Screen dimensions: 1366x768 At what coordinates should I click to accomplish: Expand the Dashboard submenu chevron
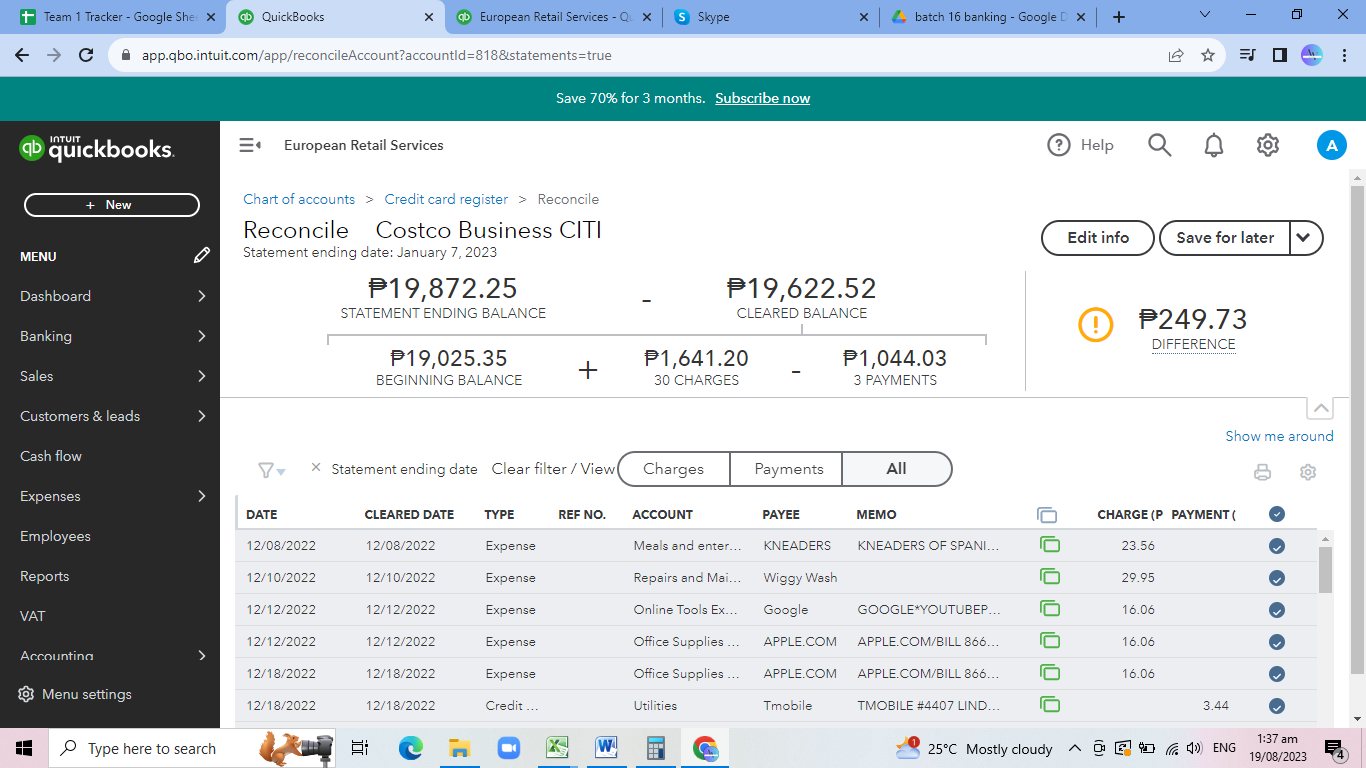202,296
